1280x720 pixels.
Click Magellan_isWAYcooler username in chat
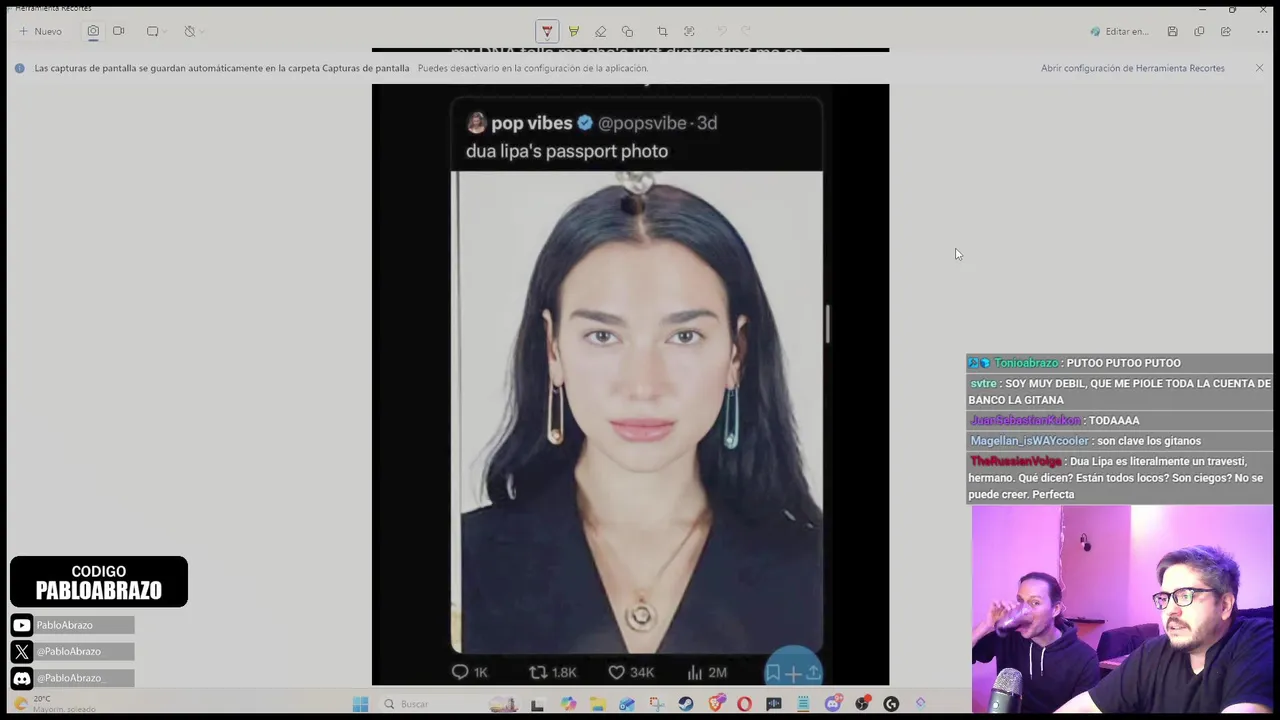(x=1029, y=441)
